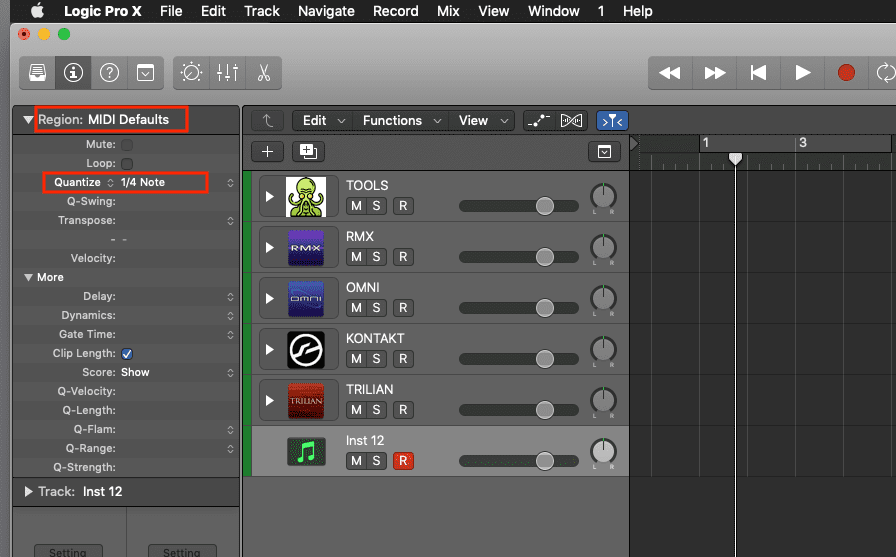Click the red Record transport button

846,73
